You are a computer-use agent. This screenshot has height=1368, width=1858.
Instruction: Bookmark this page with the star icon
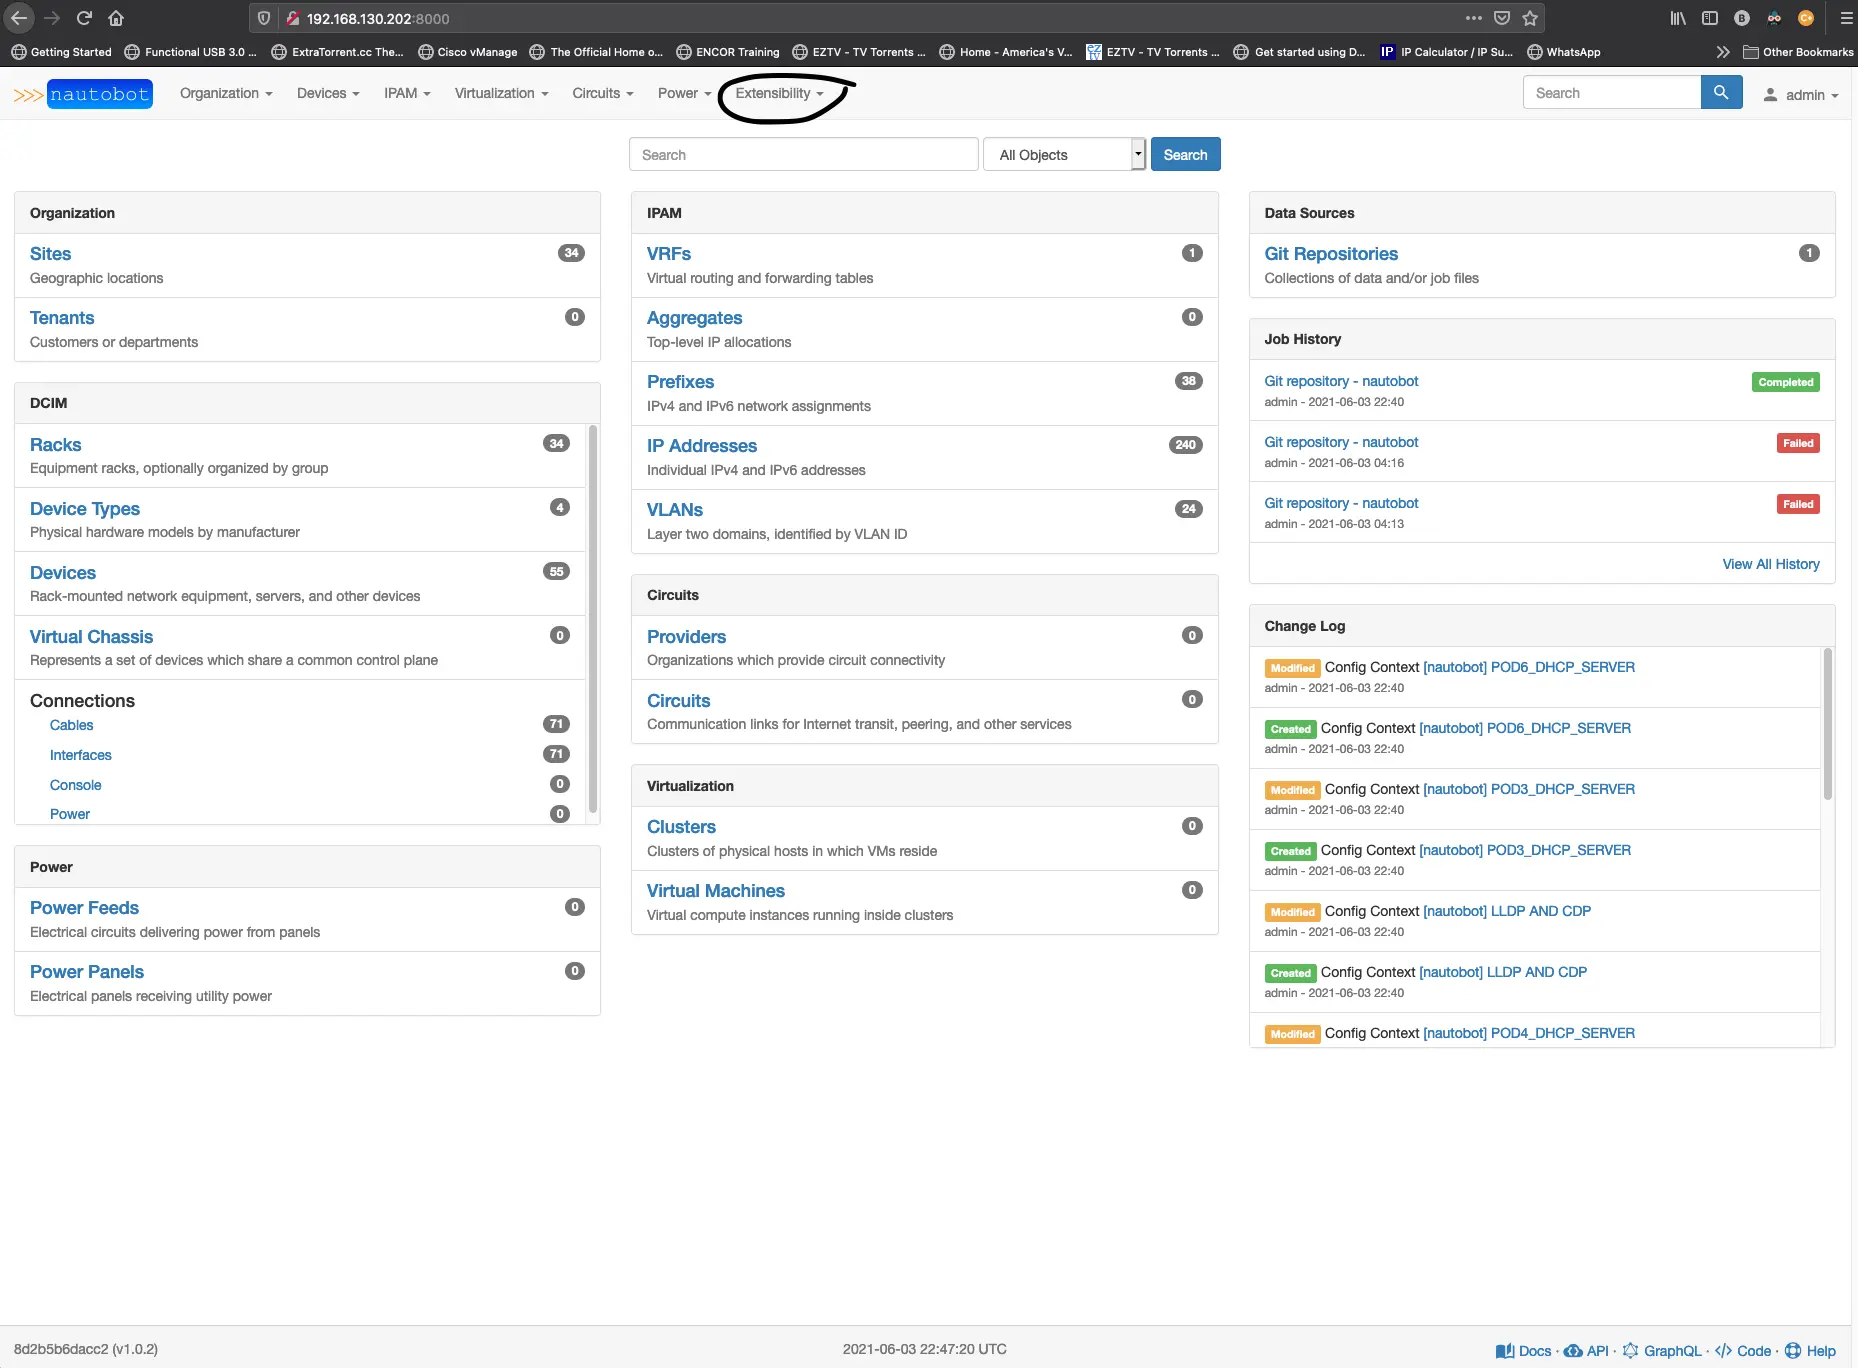pos(1529,18)
